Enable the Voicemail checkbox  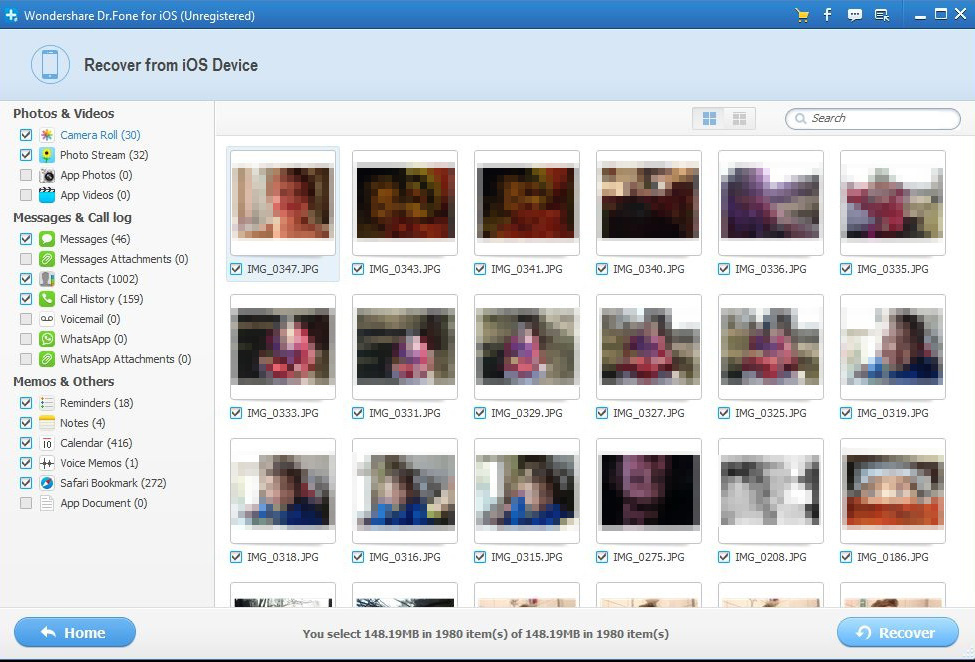25,319
